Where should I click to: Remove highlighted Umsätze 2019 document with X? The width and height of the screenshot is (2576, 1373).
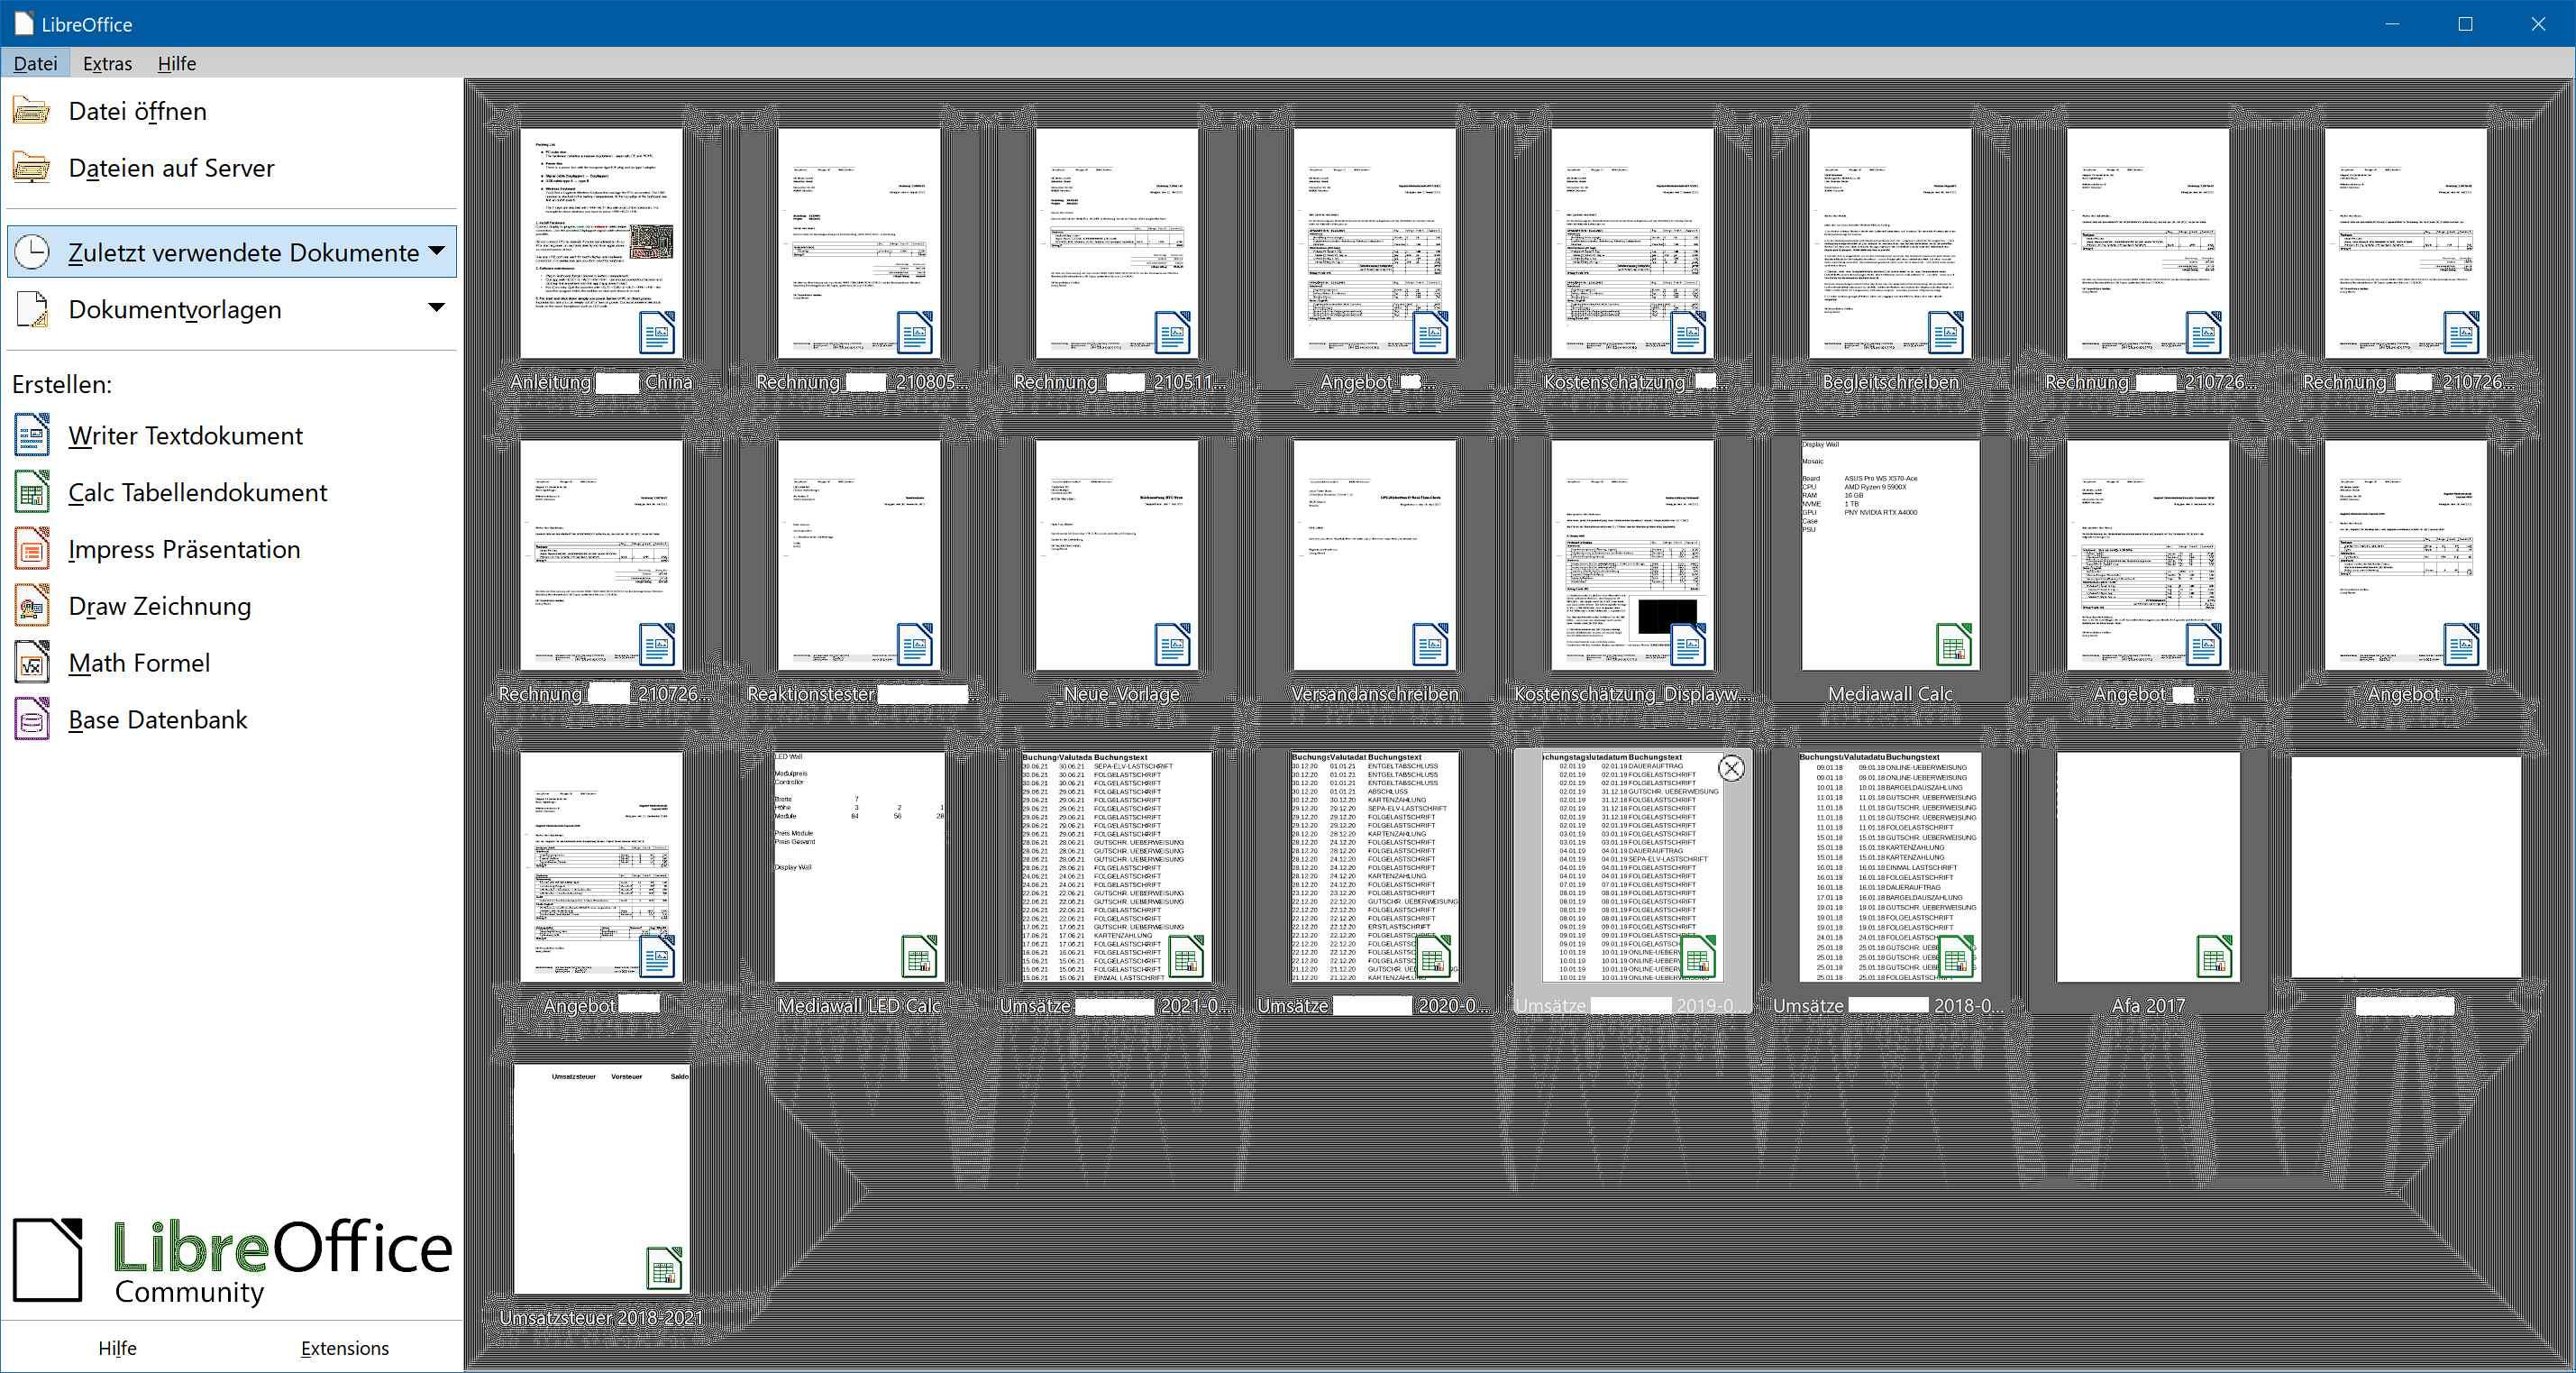point(1731,768)
